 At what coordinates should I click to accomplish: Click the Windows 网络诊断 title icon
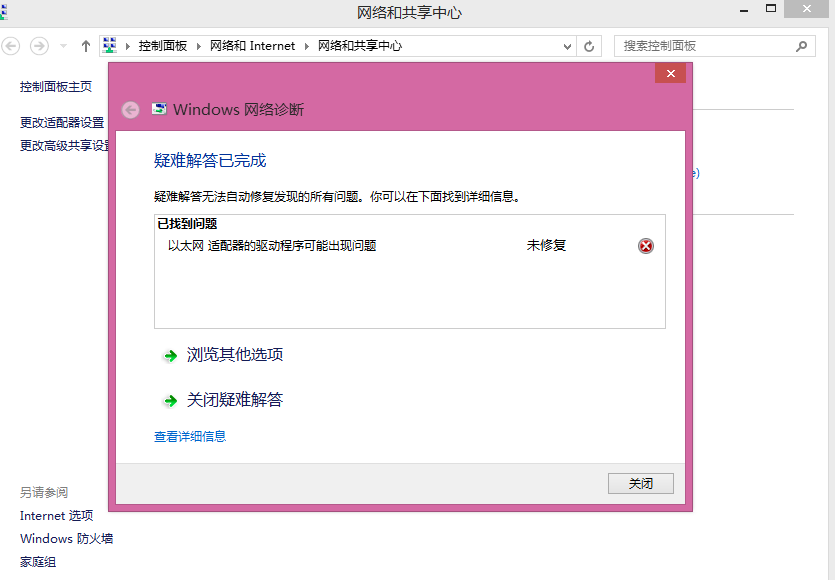click(x=159, y=109)
